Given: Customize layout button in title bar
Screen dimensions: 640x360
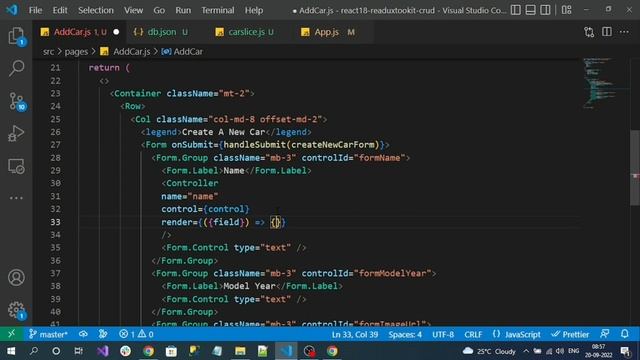Looking at the screenshot, I should [567, 10].
